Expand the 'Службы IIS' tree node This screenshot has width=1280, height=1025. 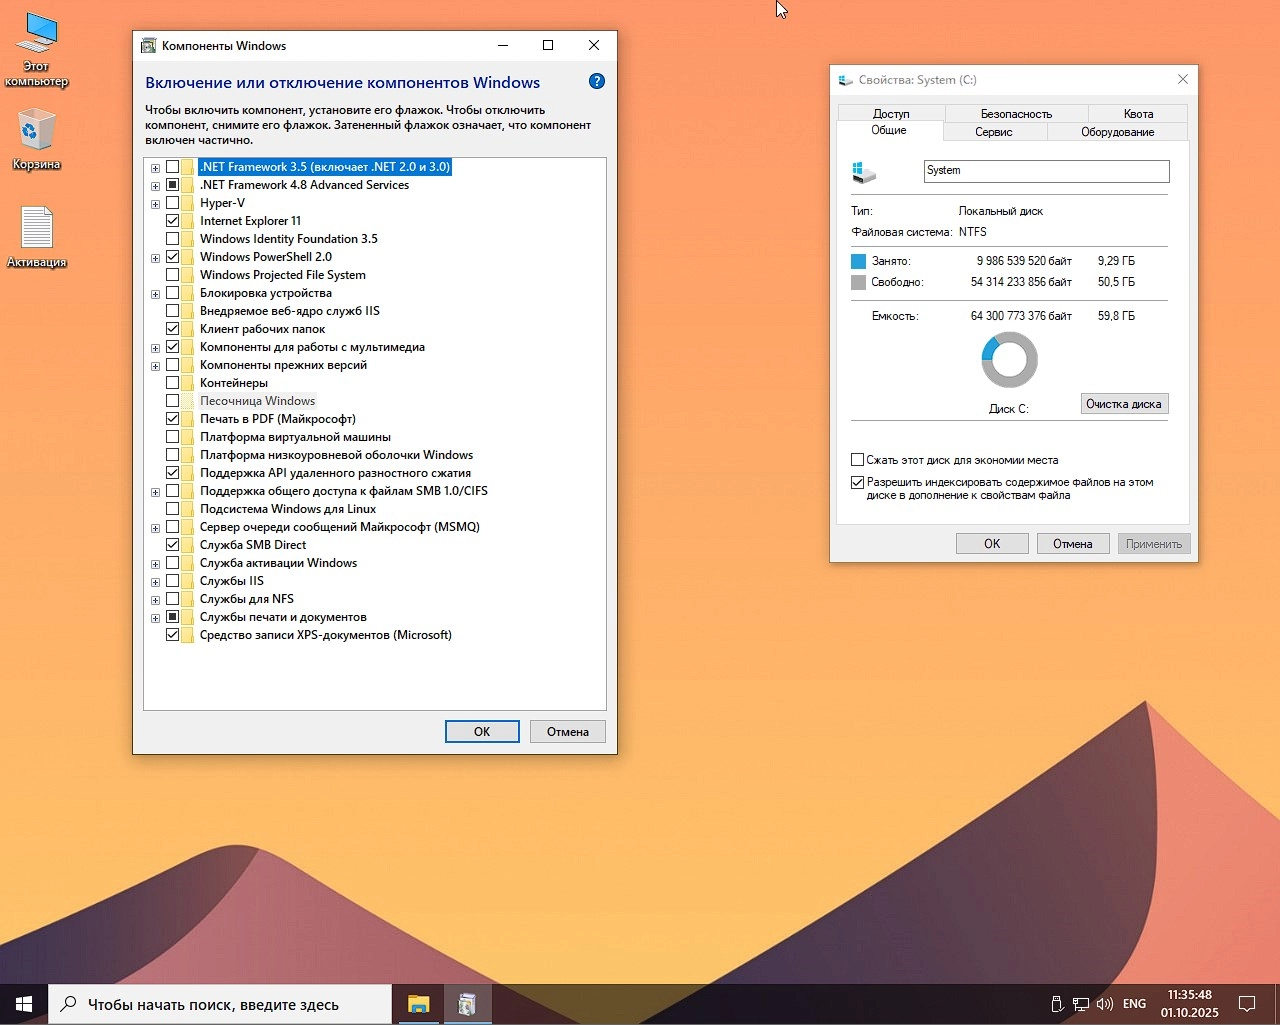click(x=155, y=582)
